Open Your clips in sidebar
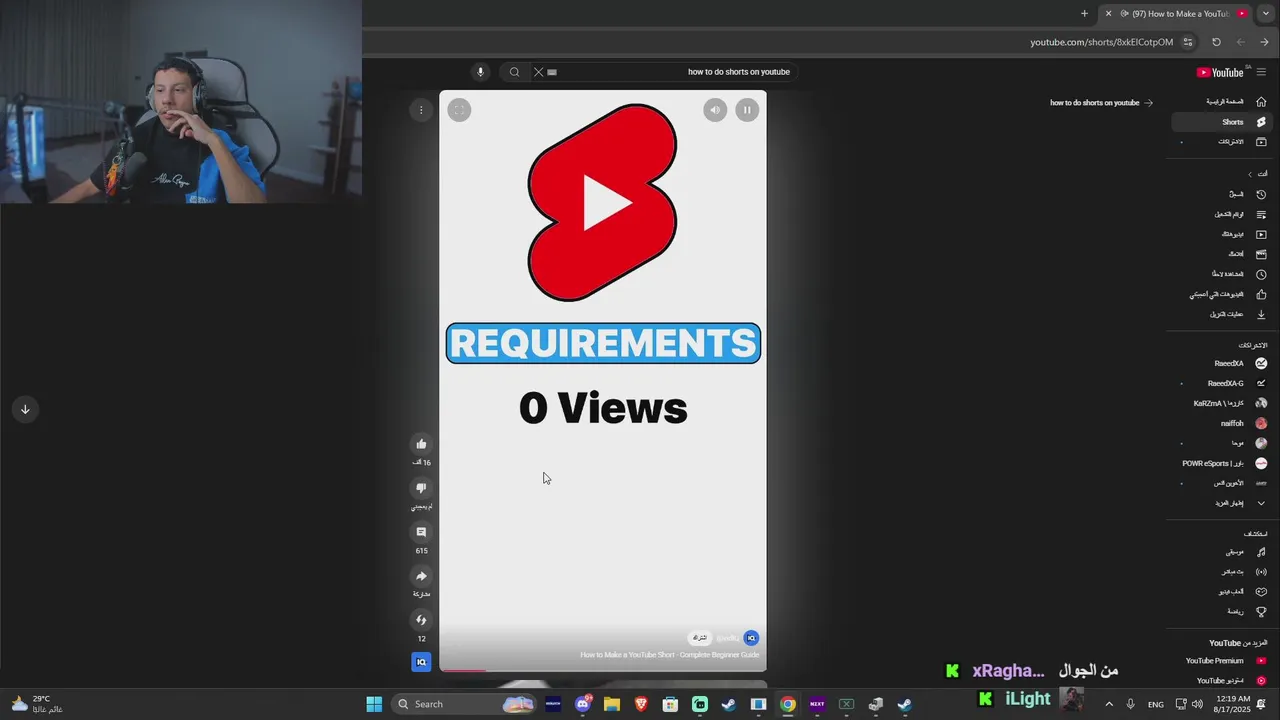Image resolution: width=1280 pixels, height=720 pixels. 1221,254
